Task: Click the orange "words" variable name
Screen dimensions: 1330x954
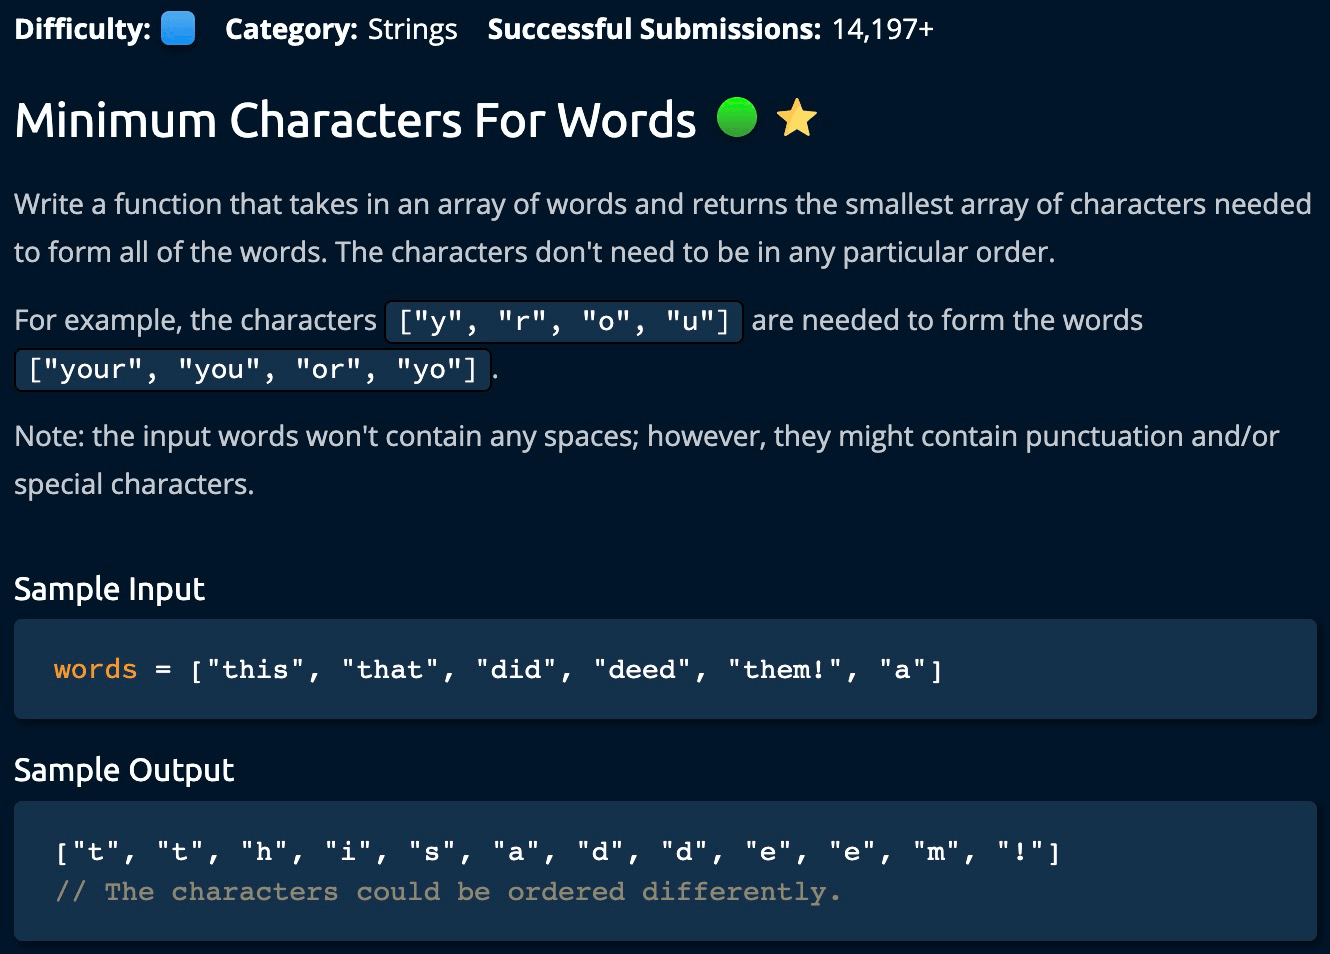Action: [x=95, y=669]
